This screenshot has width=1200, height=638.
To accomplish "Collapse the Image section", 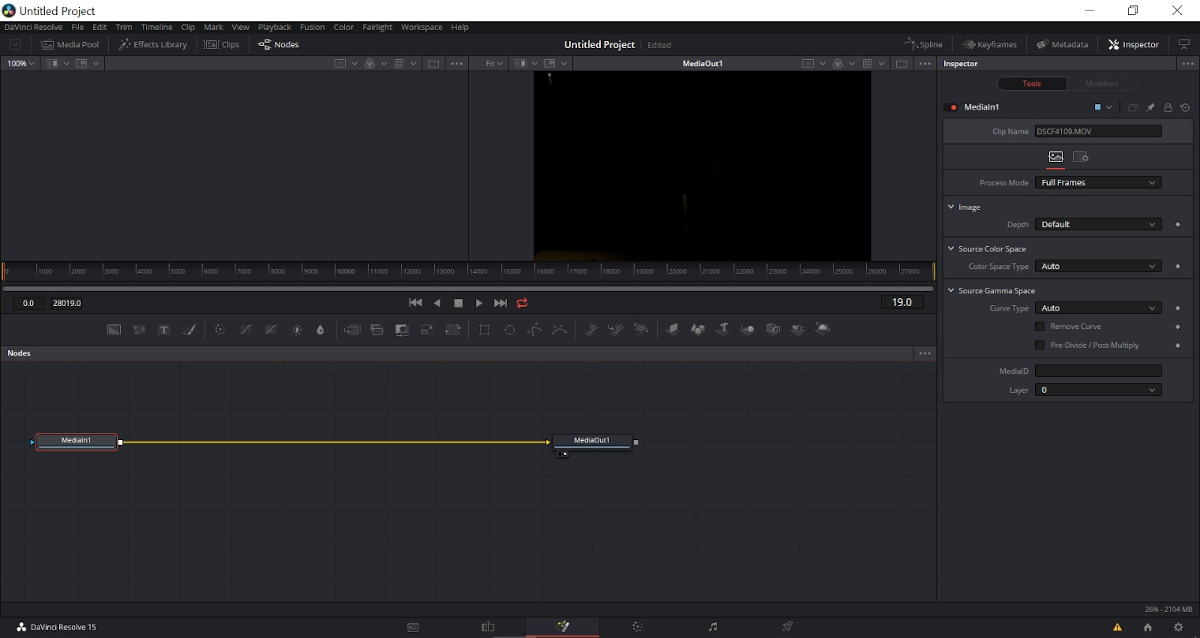I will [x=951, y=207].
